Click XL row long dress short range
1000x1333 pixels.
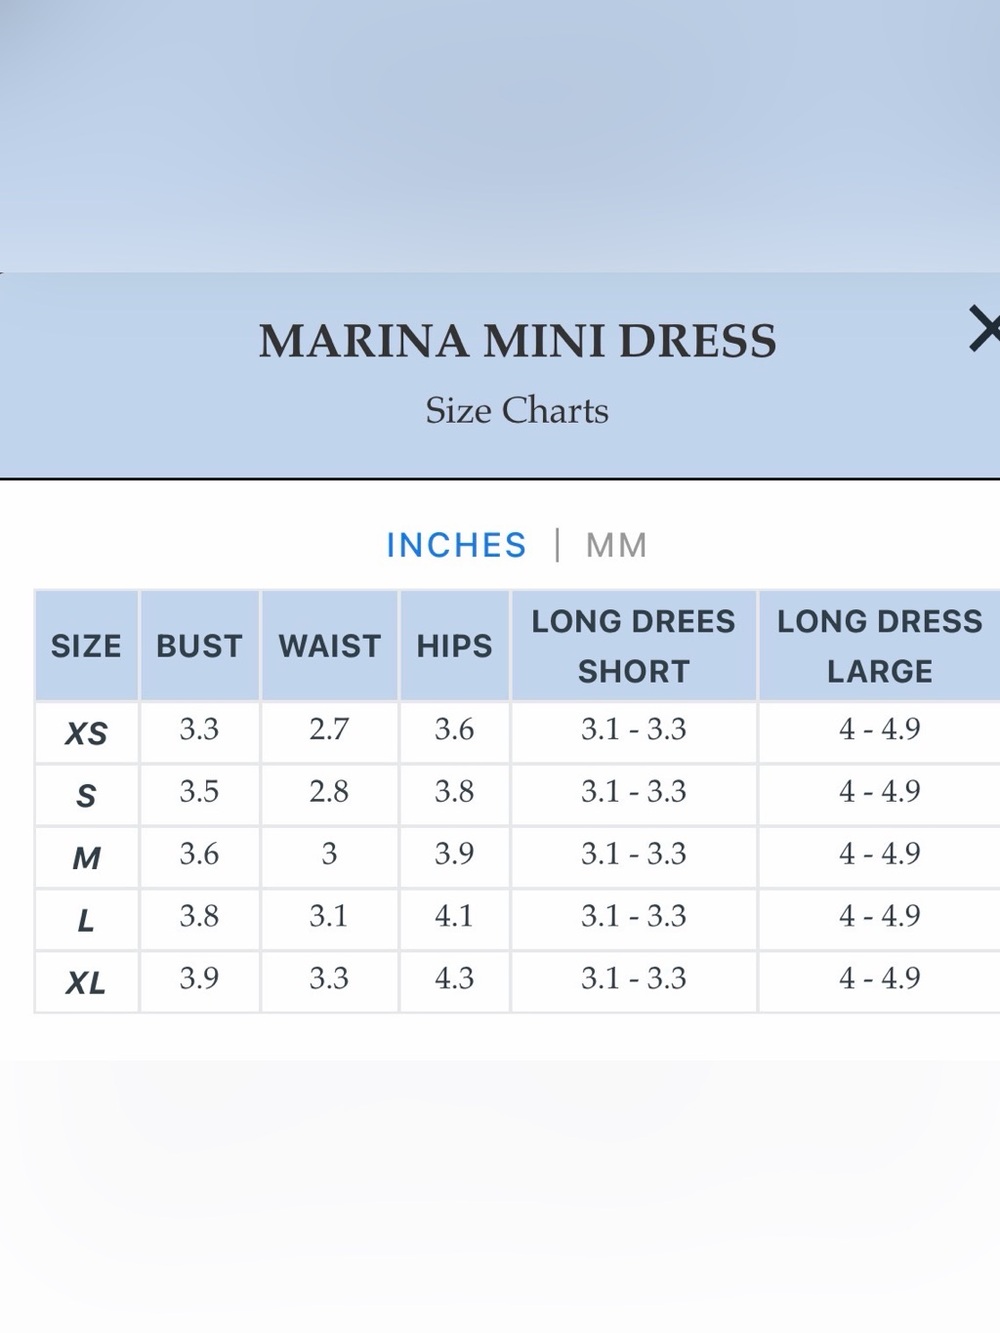(x=634, y=978)
